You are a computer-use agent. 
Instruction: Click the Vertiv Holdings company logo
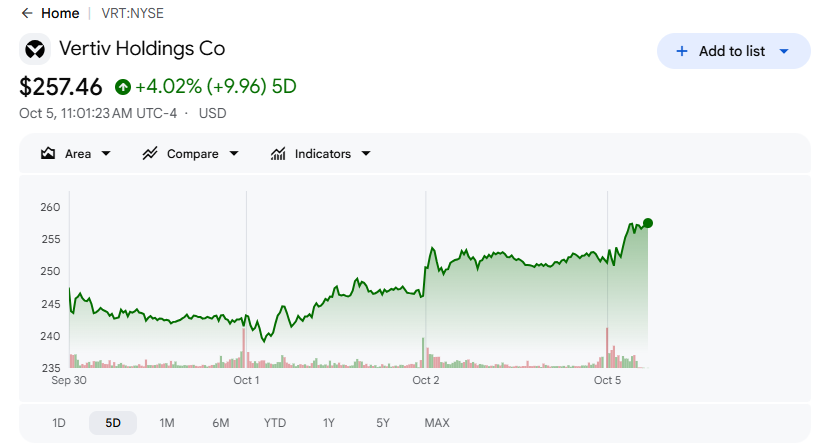point(35,49)
